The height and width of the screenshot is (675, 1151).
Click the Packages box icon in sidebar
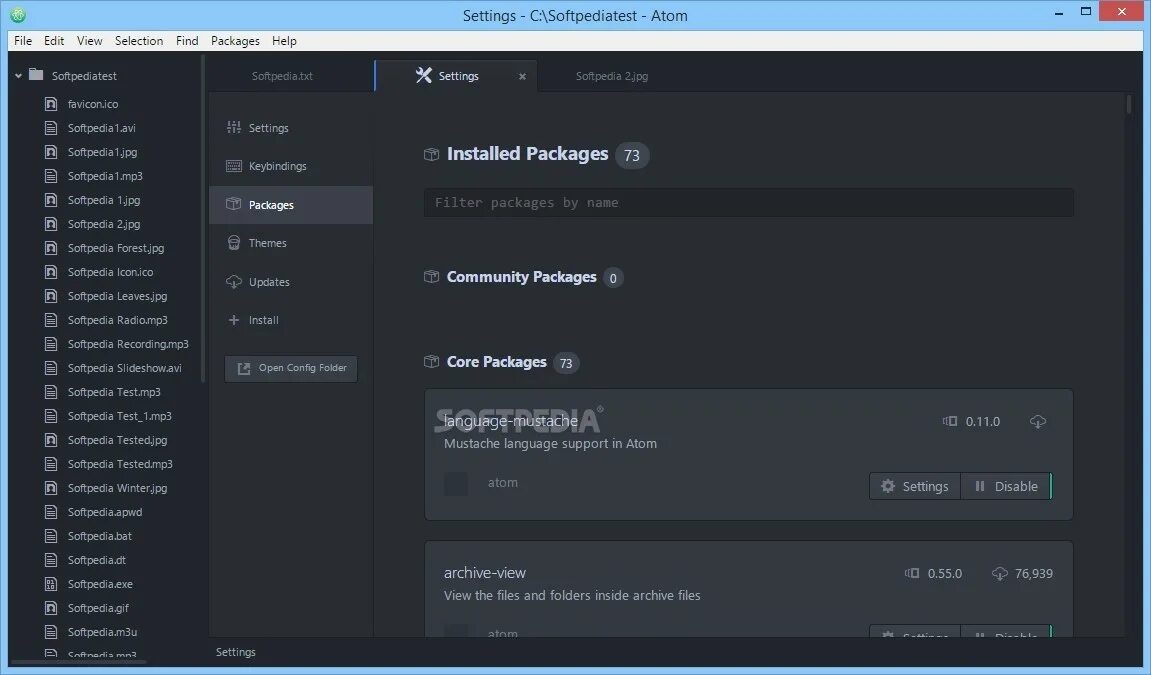[233, 205]
